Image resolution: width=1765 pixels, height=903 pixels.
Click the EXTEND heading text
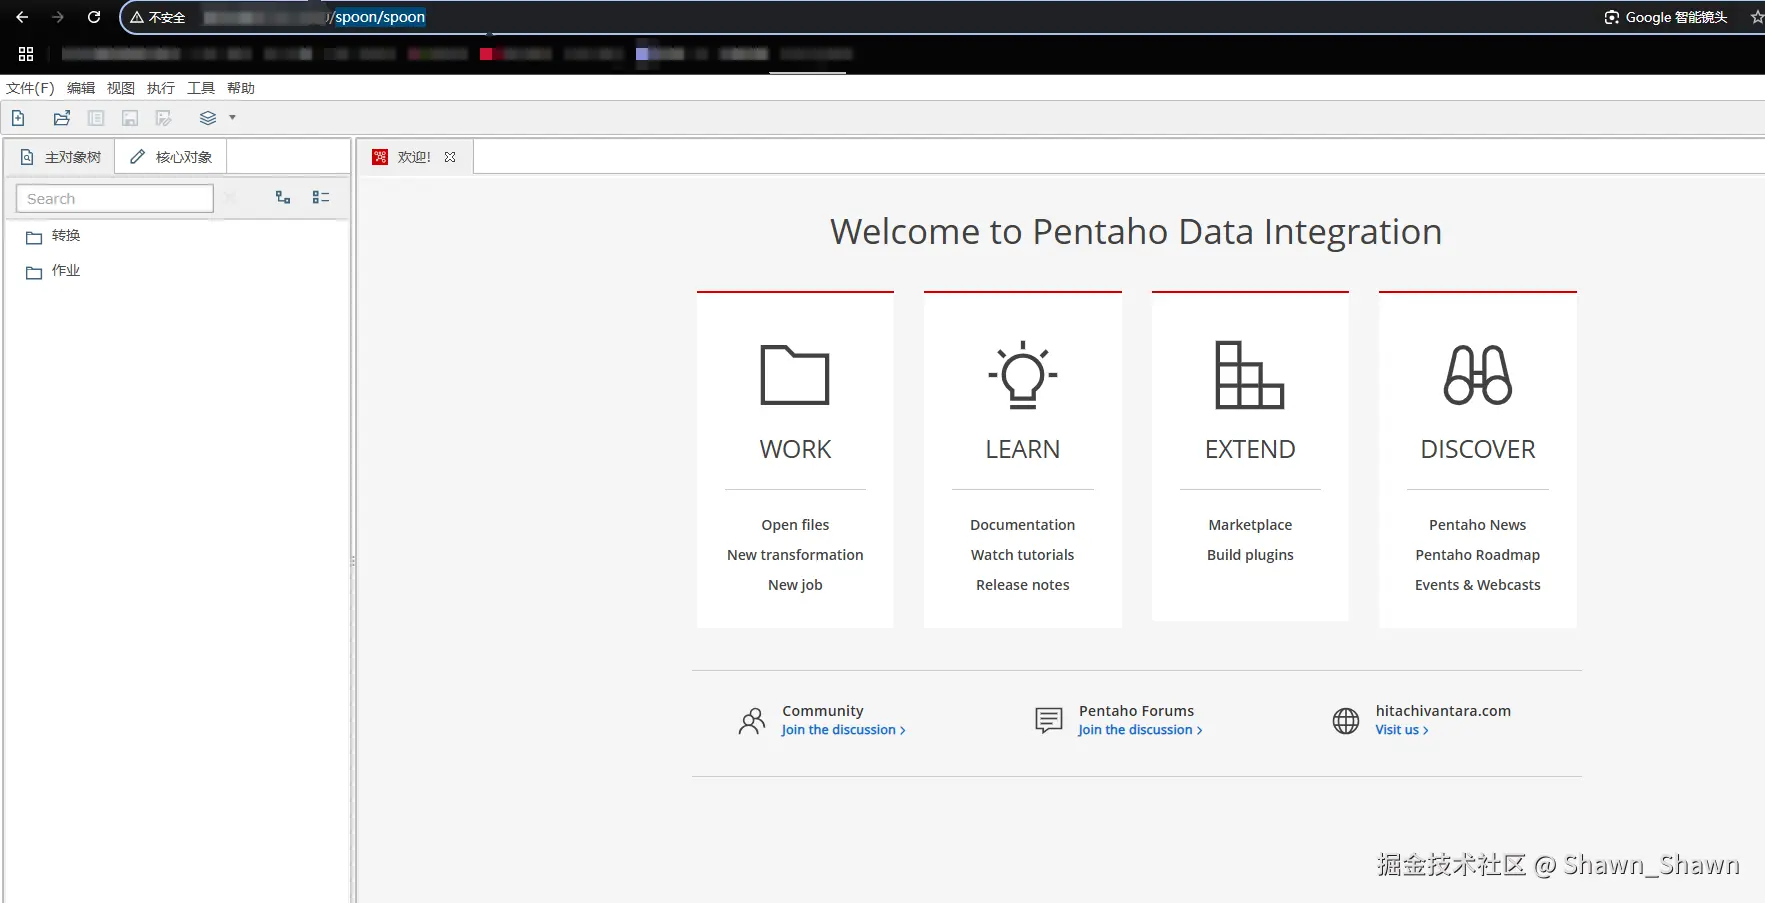[x=1250, y=450]
